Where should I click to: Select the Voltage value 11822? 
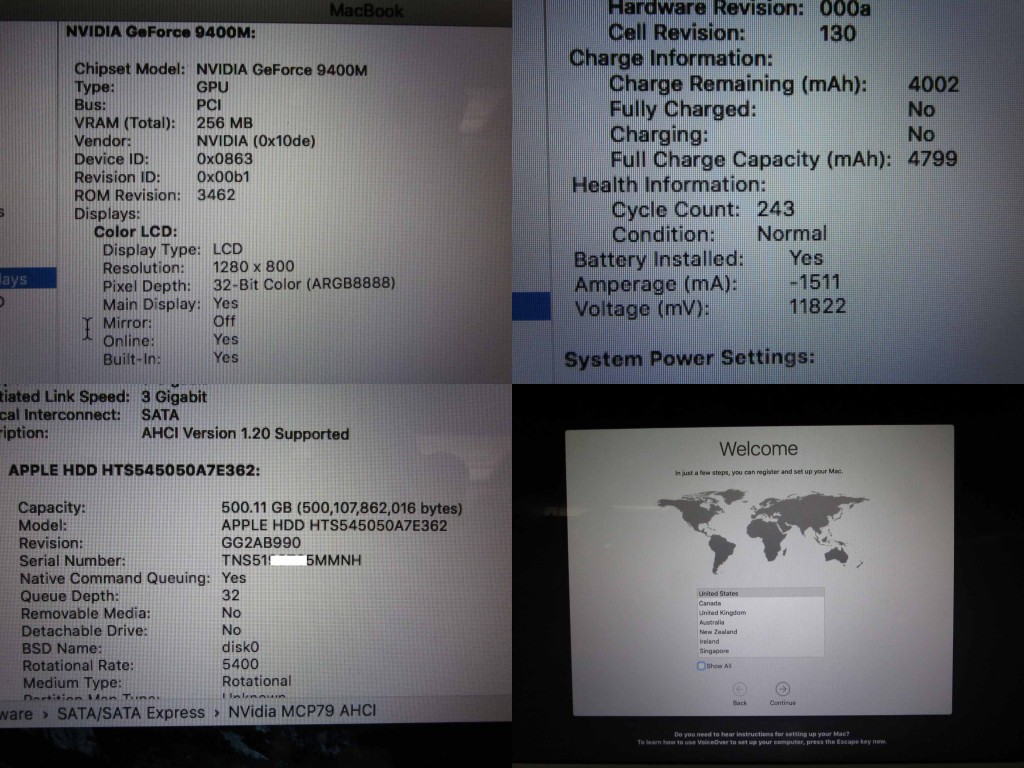point(818,306)
